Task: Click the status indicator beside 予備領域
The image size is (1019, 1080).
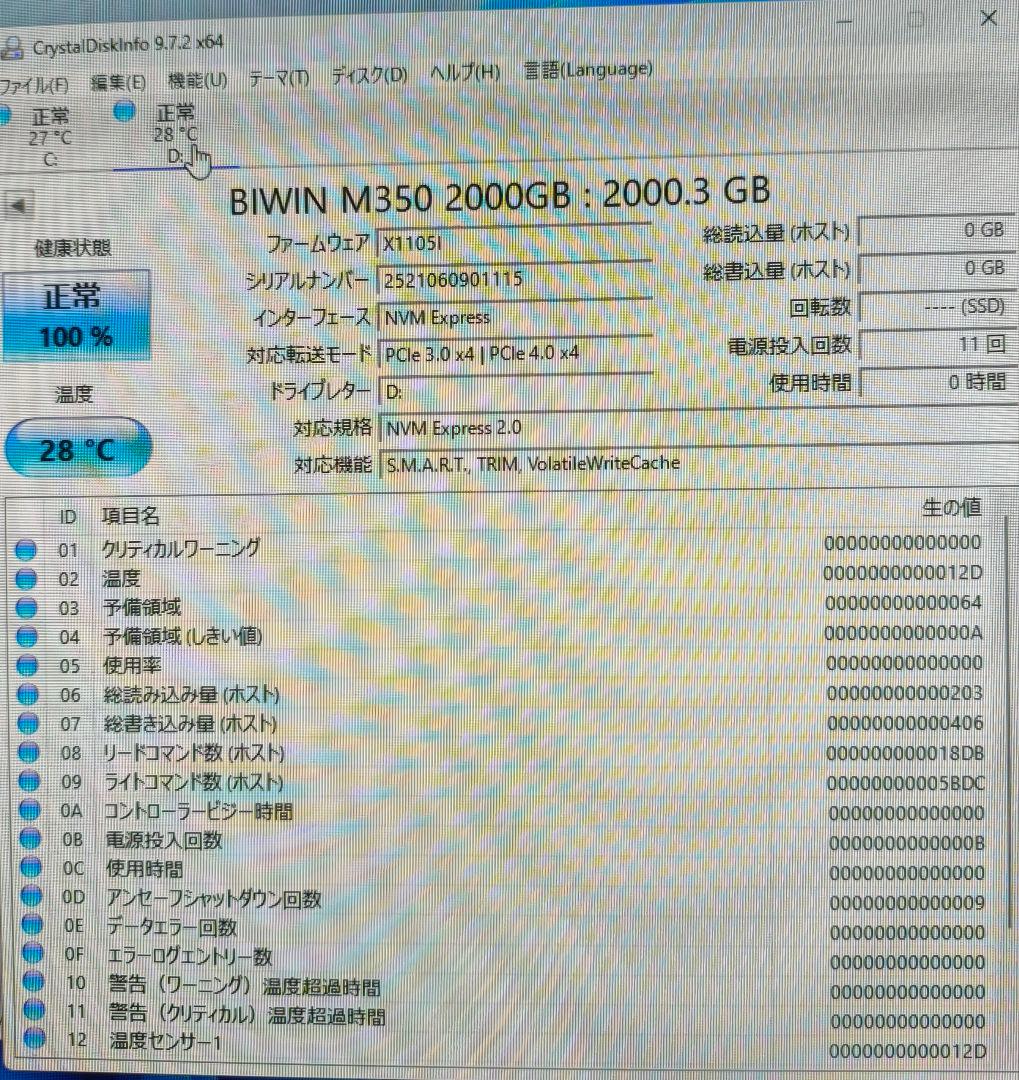Action: coord(26,607)
